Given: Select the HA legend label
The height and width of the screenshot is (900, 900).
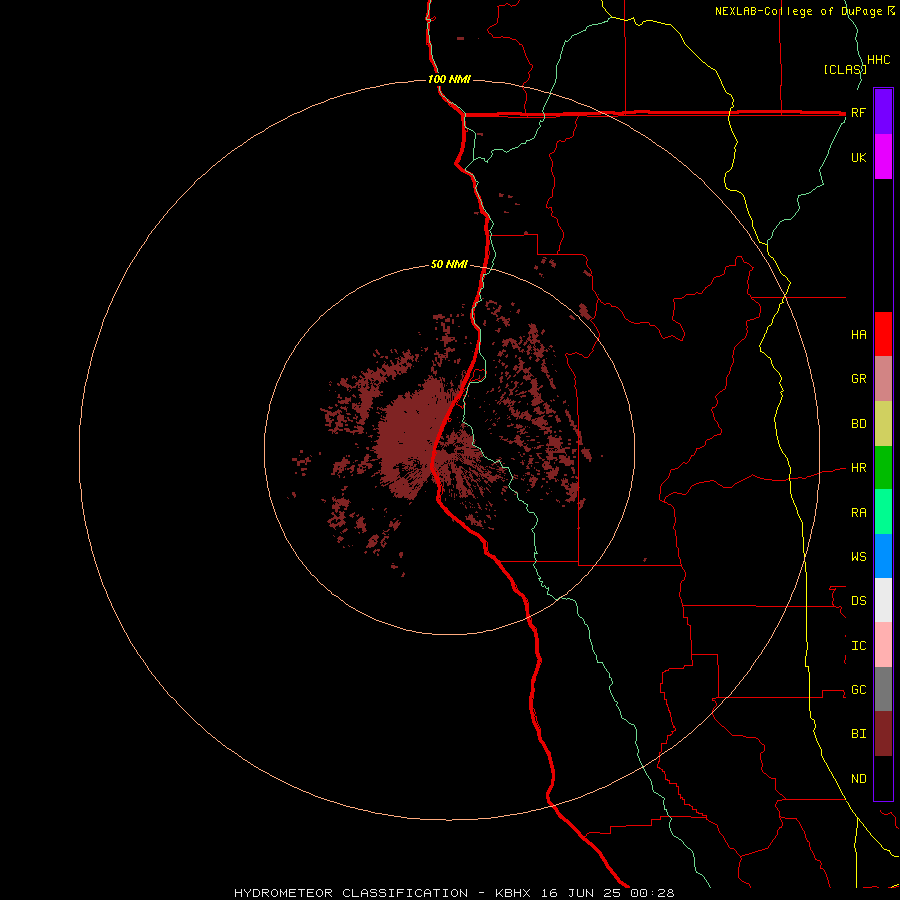Looking at the screenshot, I should pyautogui.click(x=858, y=335).
